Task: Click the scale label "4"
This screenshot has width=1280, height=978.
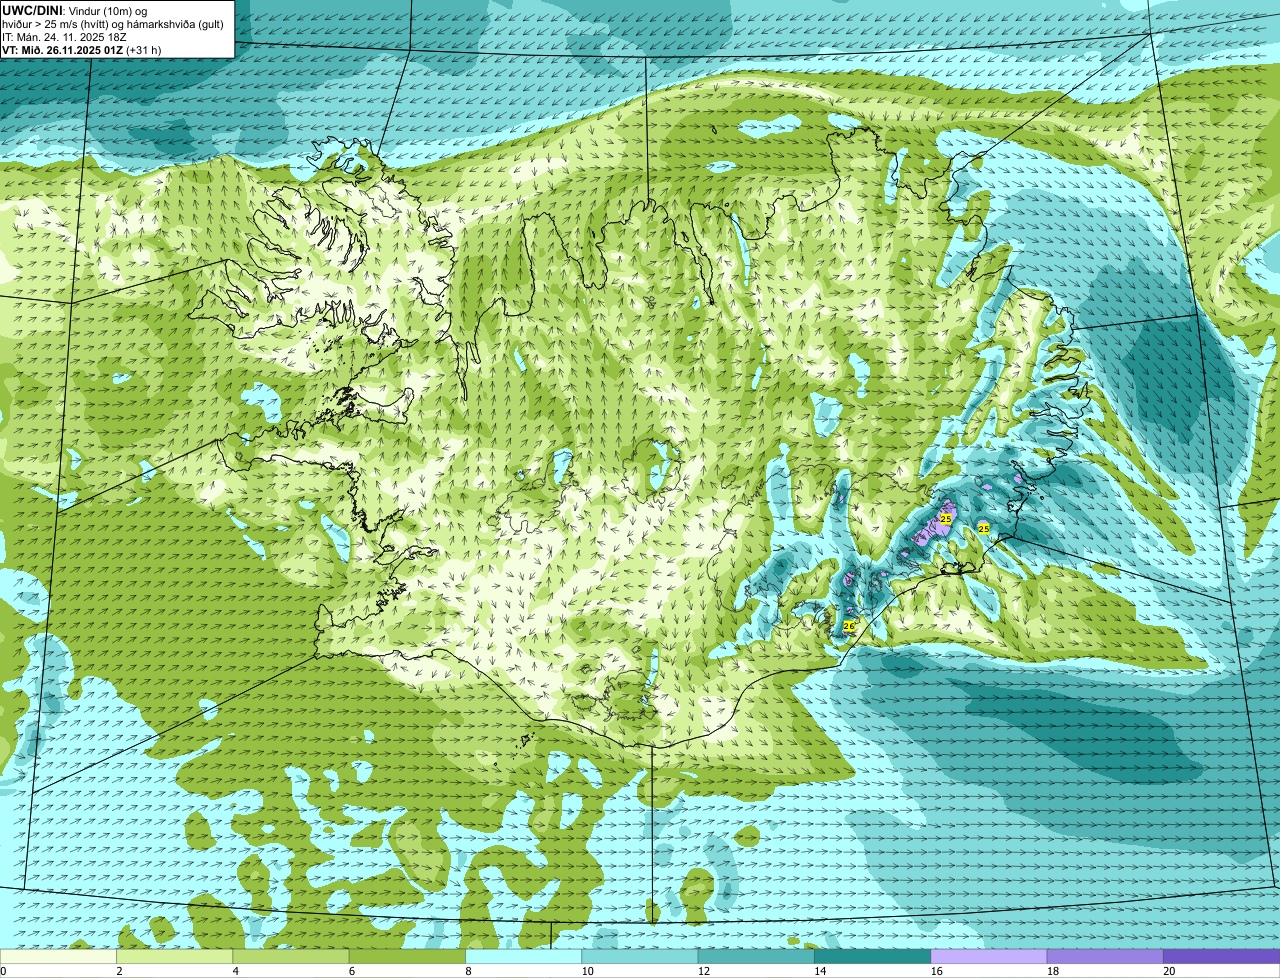Action: (x=235, y=971)
